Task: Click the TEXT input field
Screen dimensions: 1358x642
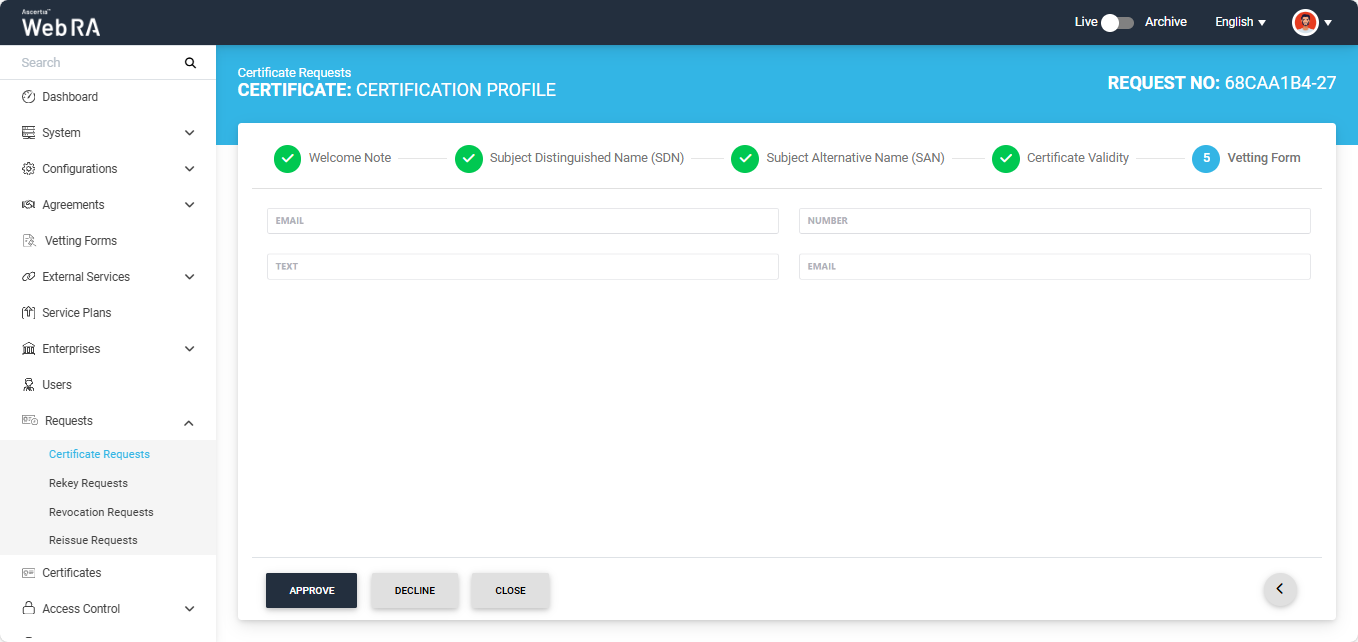Action: coord(522,267)
